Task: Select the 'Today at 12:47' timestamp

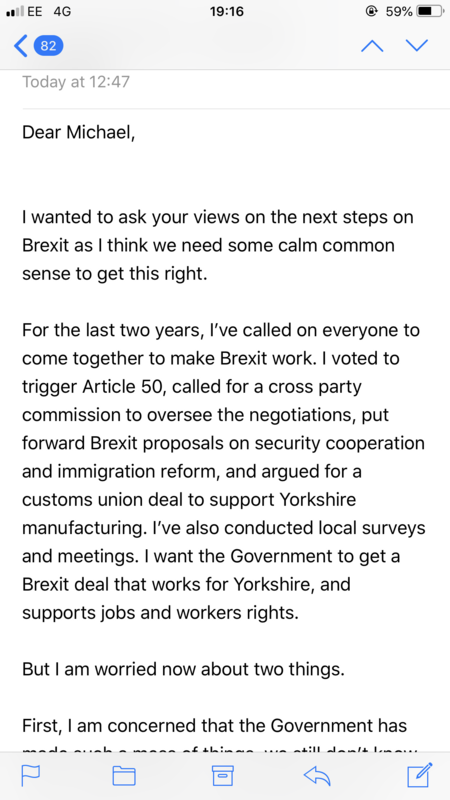Action: (x=76, y=82)
